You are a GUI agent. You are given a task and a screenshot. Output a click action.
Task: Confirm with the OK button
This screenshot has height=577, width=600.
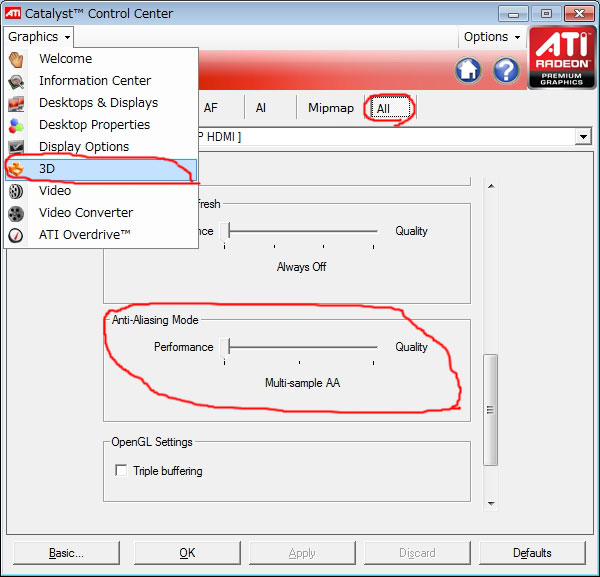(188, 553)
